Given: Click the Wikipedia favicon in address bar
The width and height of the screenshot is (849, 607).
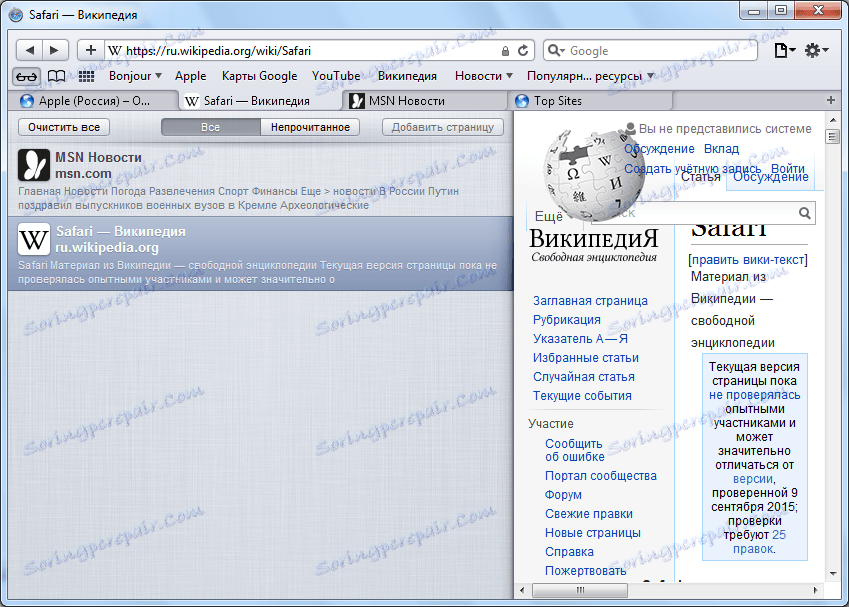Looking at the screenshot, I should 114,51.
